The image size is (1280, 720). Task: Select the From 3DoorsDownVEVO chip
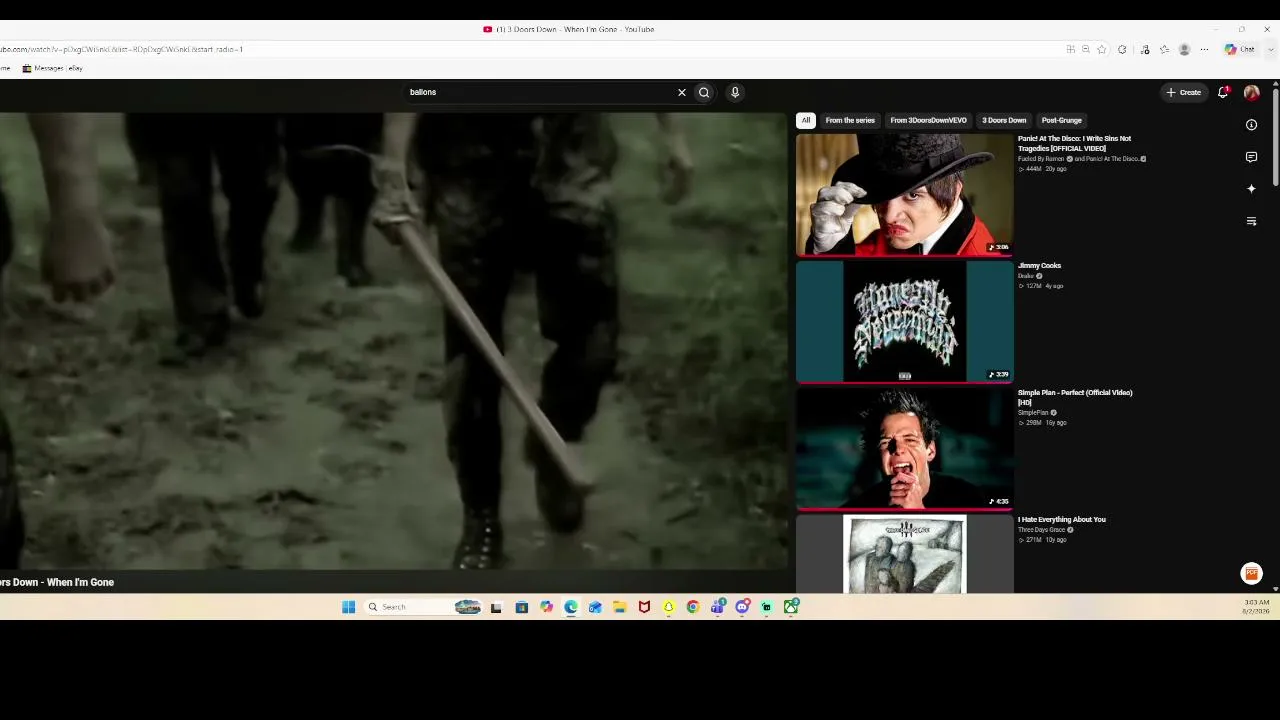tap(928, 120)
